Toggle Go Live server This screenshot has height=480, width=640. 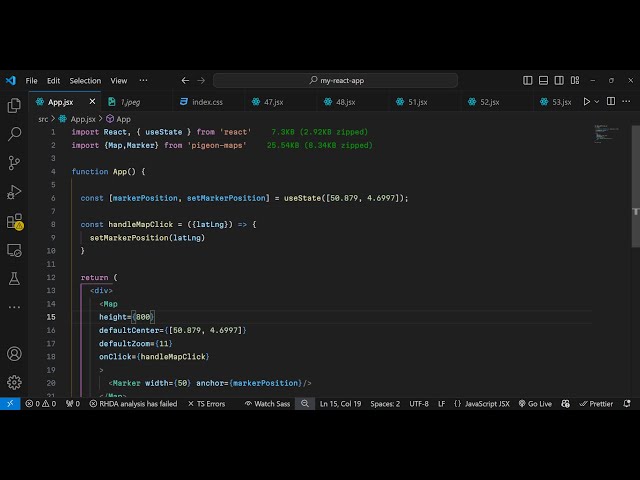(x=535, y=404)
